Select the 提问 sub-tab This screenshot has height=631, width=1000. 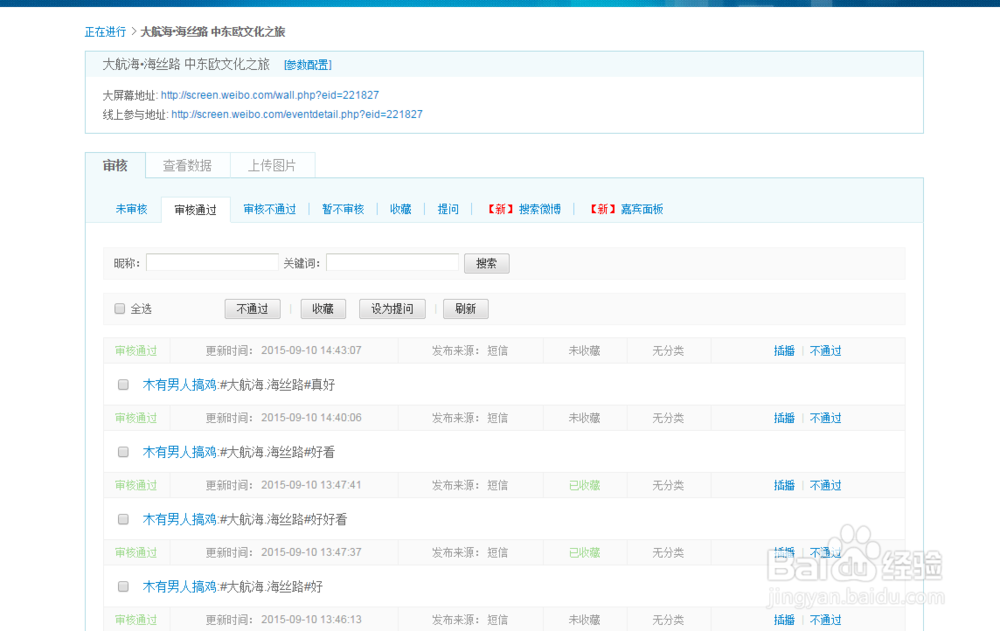click(448, 209)
